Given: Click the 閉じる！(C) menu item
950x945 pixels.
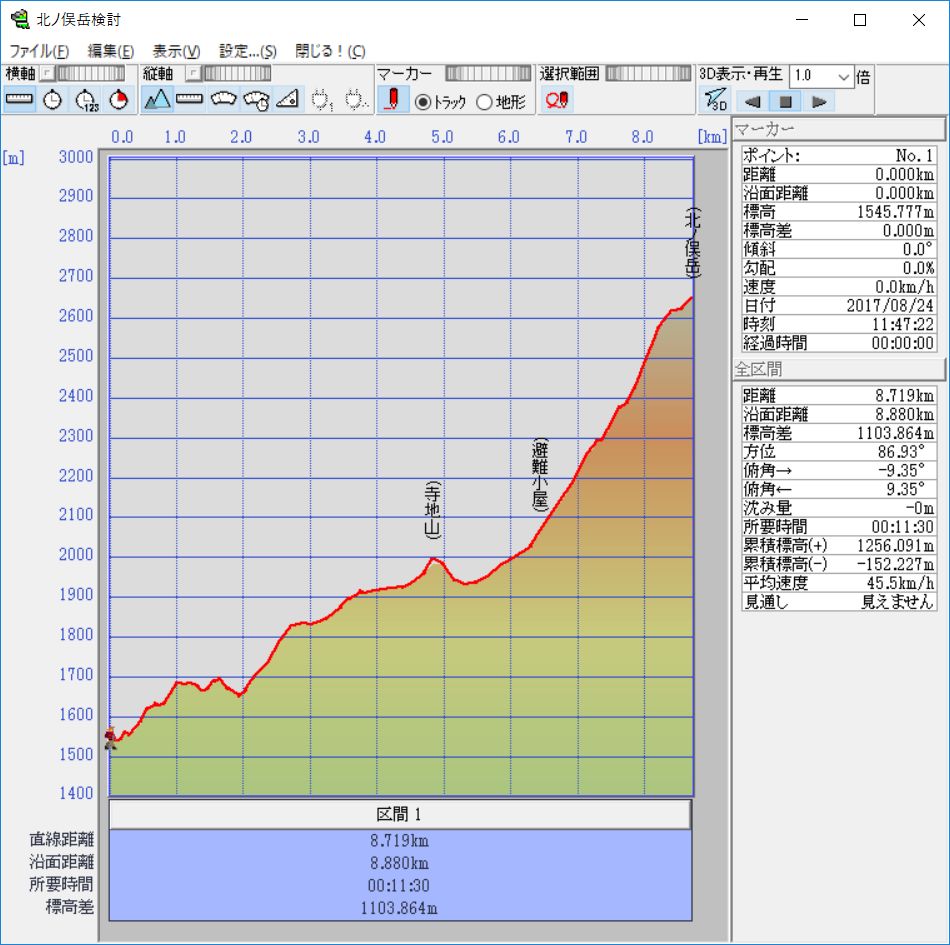Looking at the screenshot, I should [330, 51].
